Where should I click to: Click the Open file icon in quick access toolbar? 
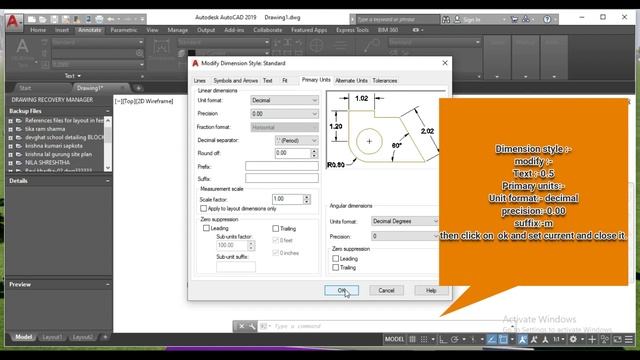point(42,19)
